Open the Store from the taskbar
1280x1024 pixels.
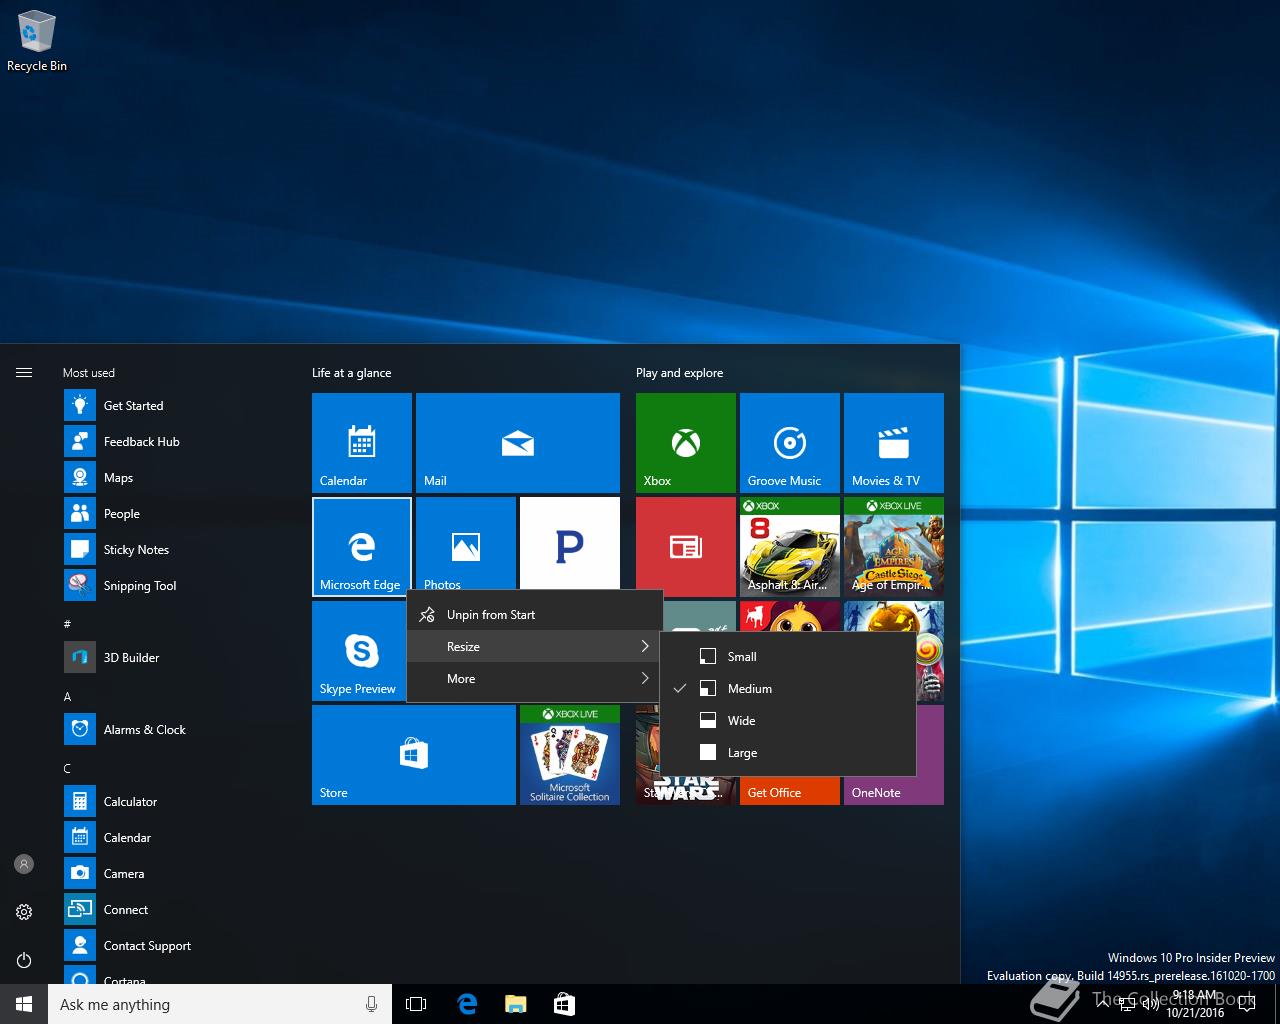[x=564, y=1004]
